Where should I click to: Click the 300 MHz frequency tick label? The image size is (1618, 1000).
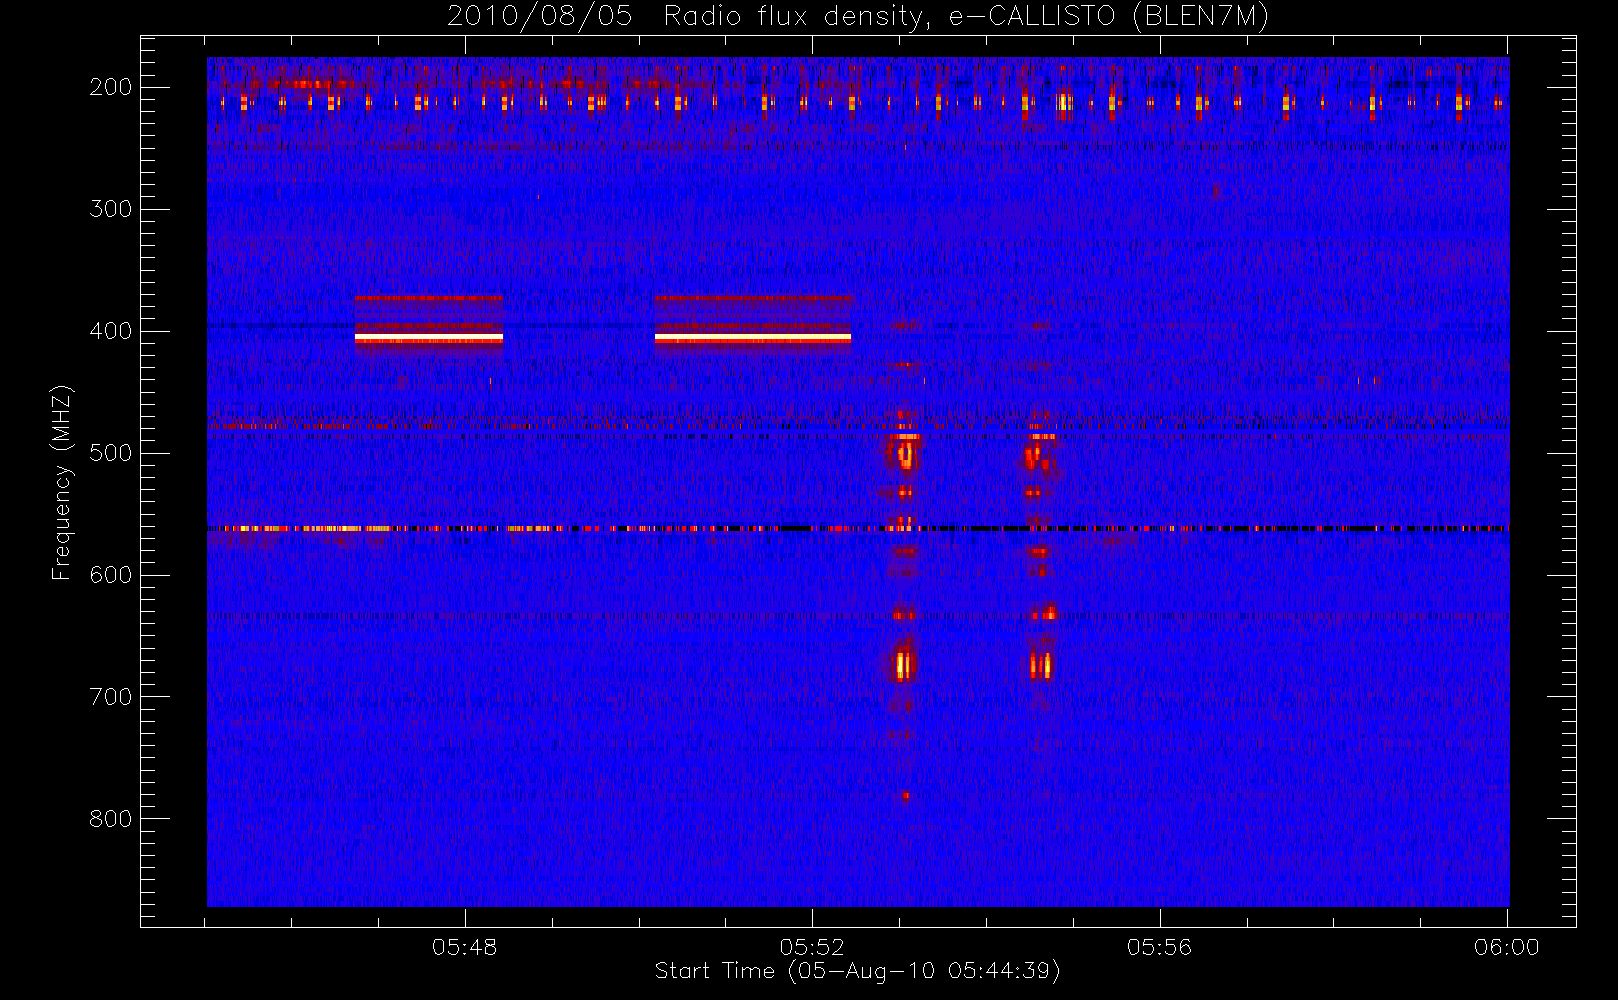coord(111,209)
